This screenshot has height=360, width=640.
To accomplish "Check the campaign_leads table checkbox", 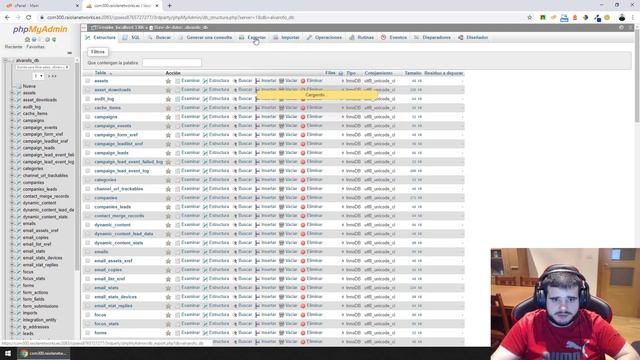I will [x=88, y=153].
